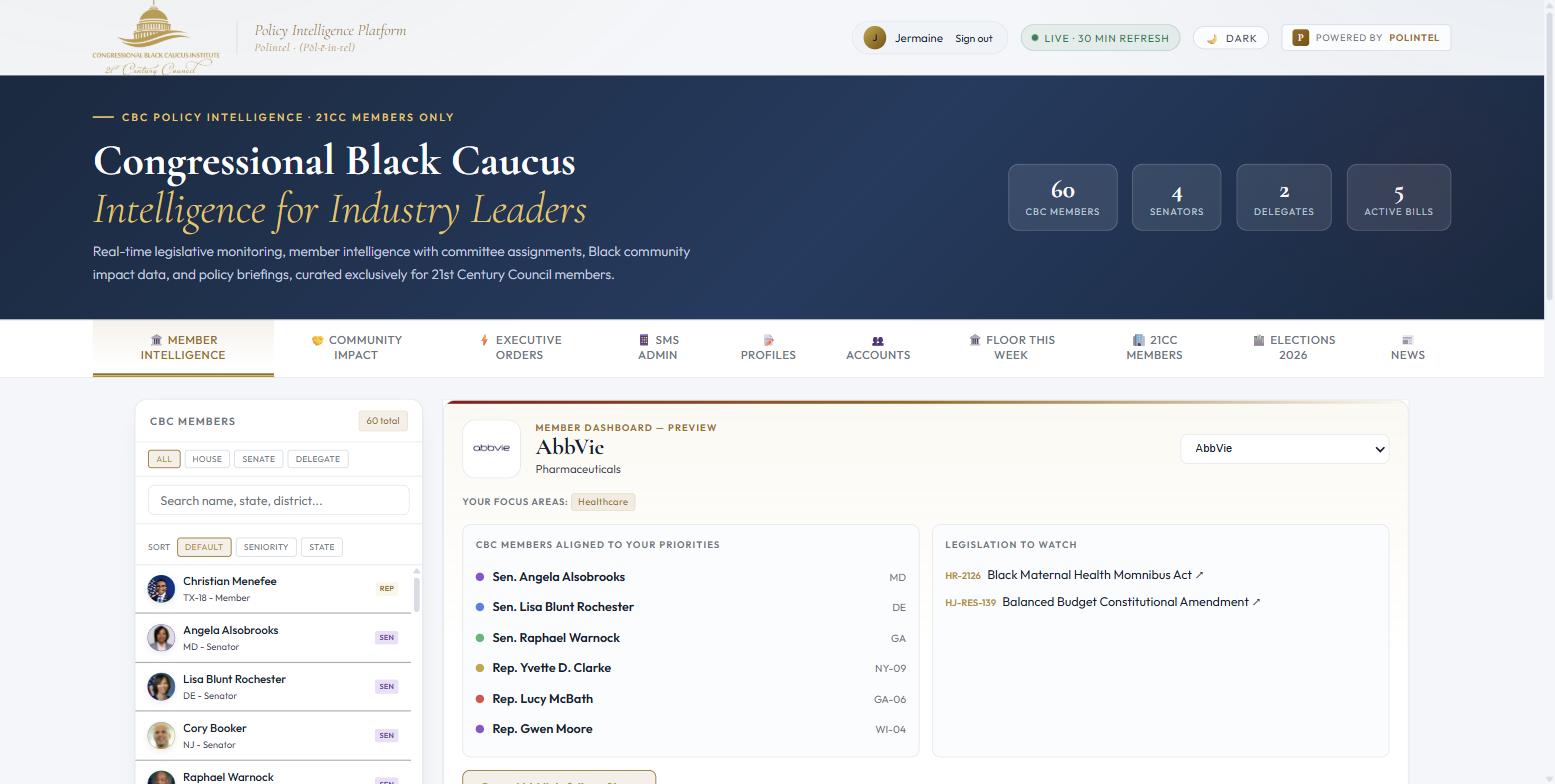Click Angela Alsobrooks' profile photo
1555x784 pixels.
coord(161,638)
